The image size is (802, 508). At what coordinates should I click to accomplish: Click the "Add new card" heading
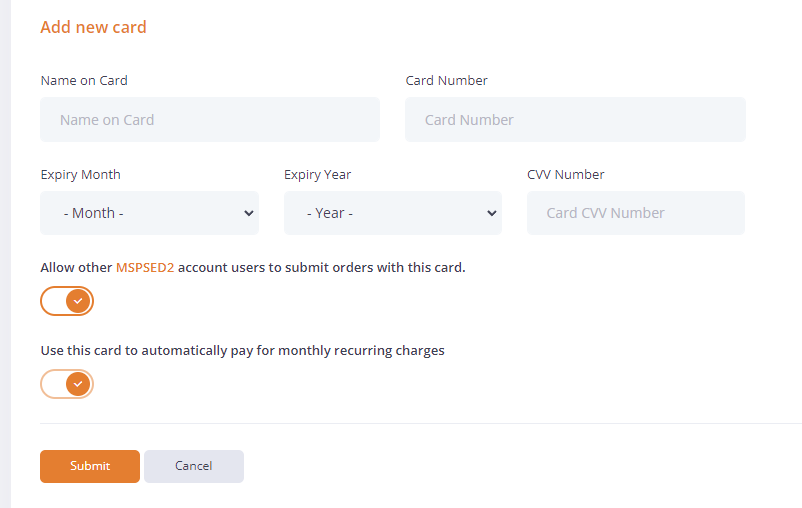tap(93, 27)
